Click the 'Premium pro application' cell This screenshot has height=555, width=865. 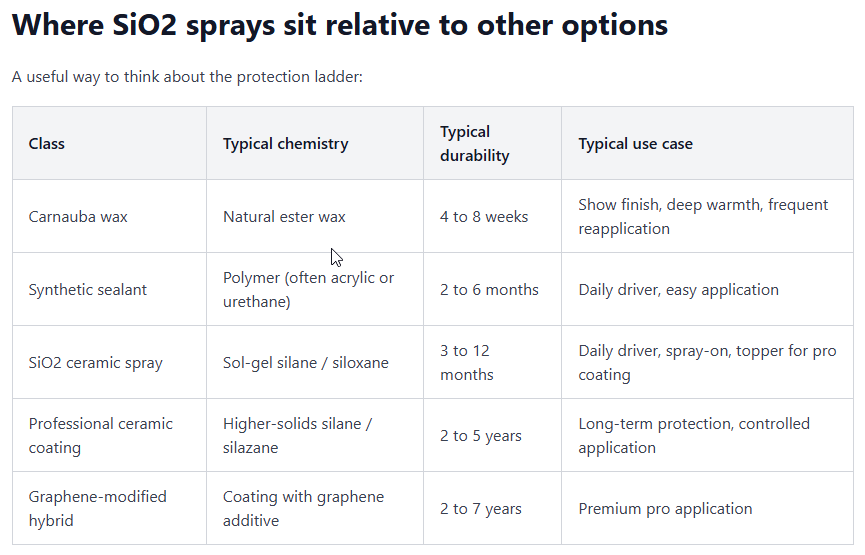tap(707, 508)
